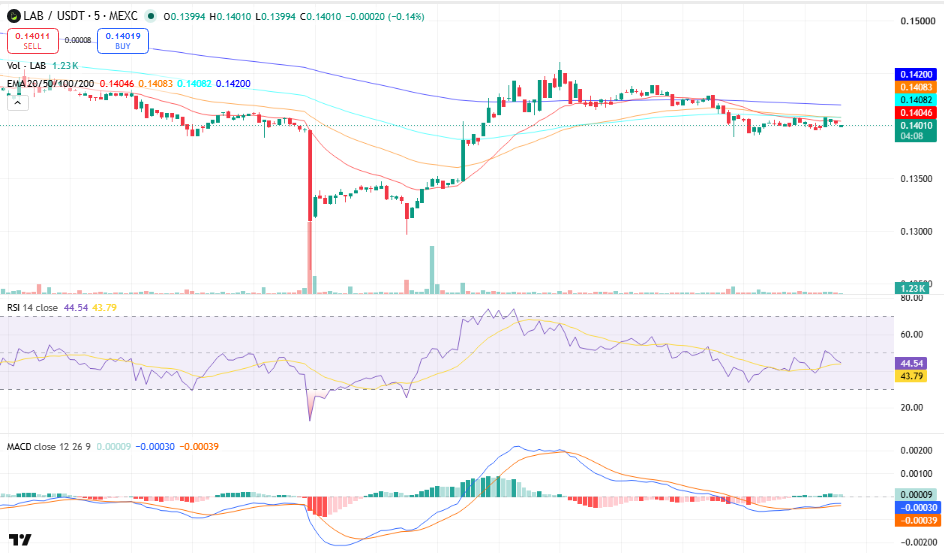Select the RSI 14 close indicator legend
The image size is (944, 553).
pyautogui.click(x=33, y=307)
